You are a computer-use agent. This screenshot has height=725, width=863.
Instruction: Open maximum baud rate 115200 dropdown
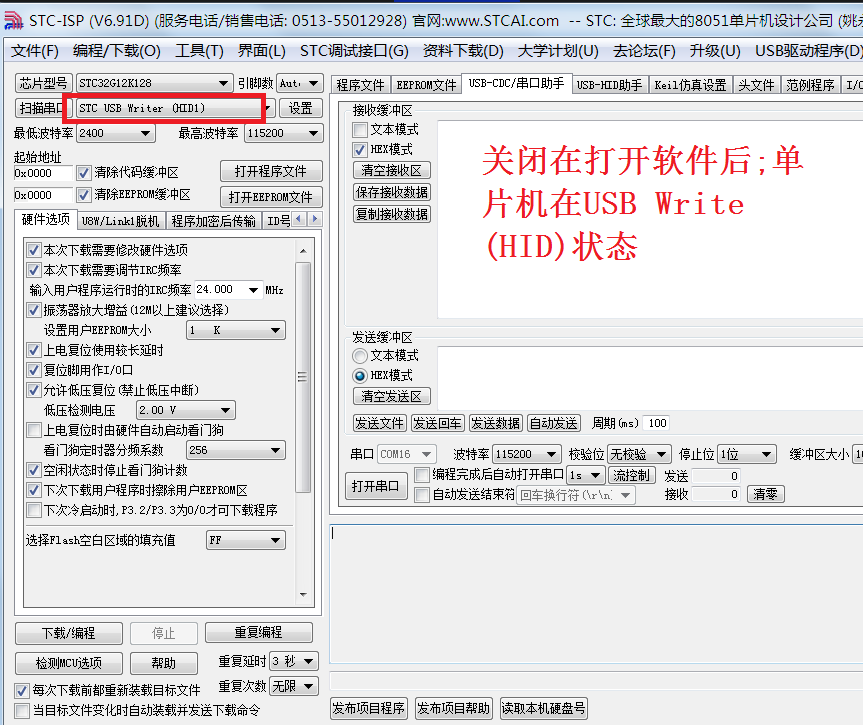point(283,133)
